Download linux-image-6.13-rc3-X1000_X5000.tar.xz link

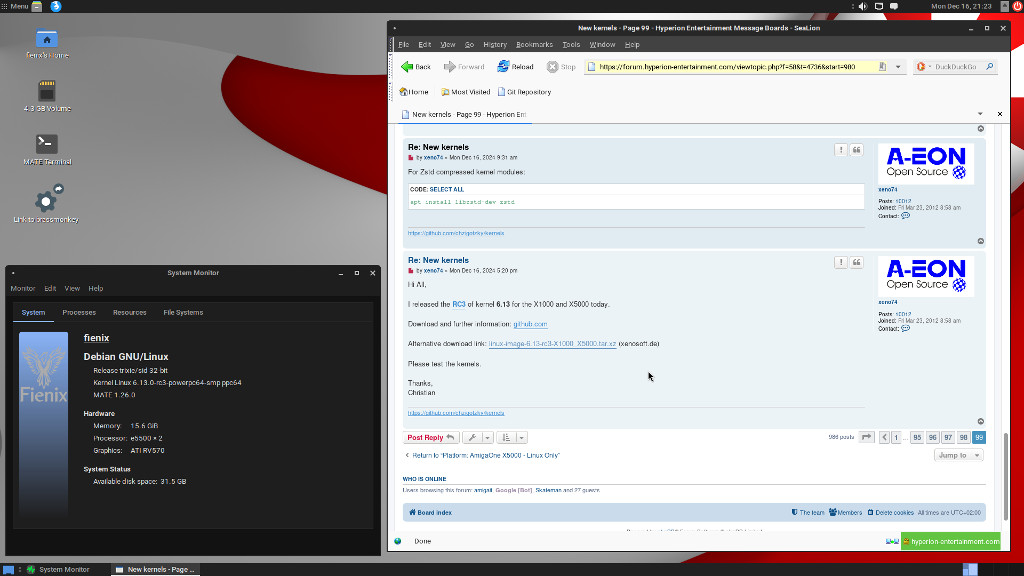click(x=552, y=344)
